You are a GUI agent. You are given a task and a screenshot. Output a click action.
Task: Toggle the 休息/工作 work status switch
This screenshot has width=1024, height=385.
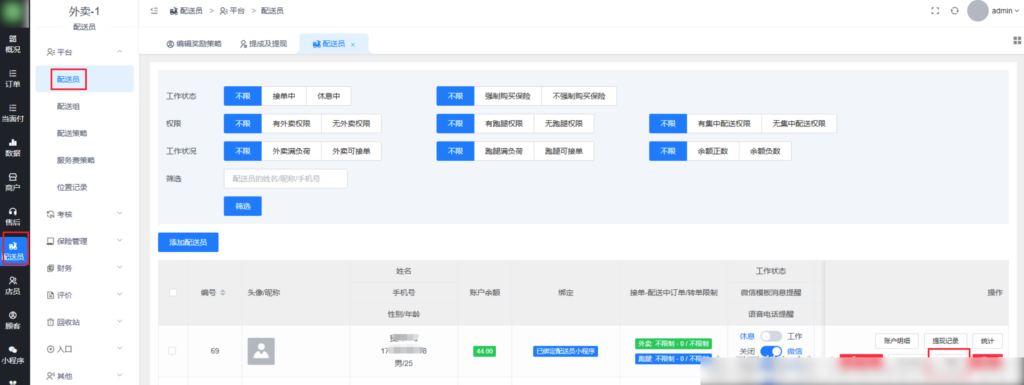tap(771, 336)
